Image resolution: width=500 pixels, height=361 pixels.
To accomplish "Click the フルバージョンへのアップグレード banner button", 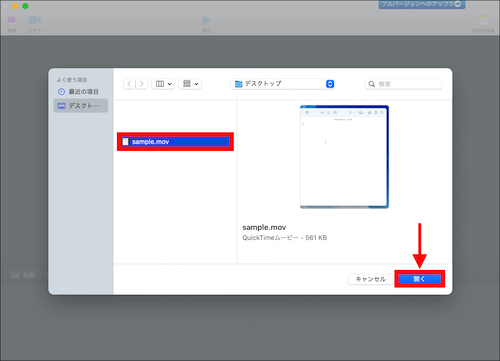I will [x=422, y=4].
